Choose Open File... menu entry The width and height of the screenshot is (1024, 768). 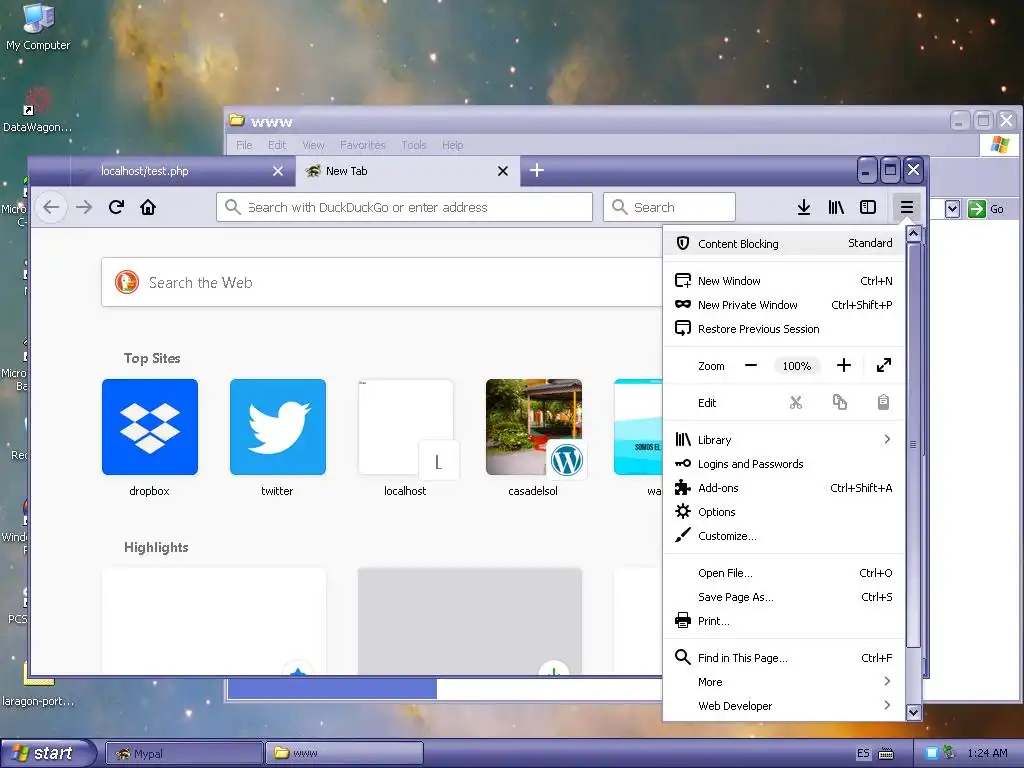[x=784, y=573]
